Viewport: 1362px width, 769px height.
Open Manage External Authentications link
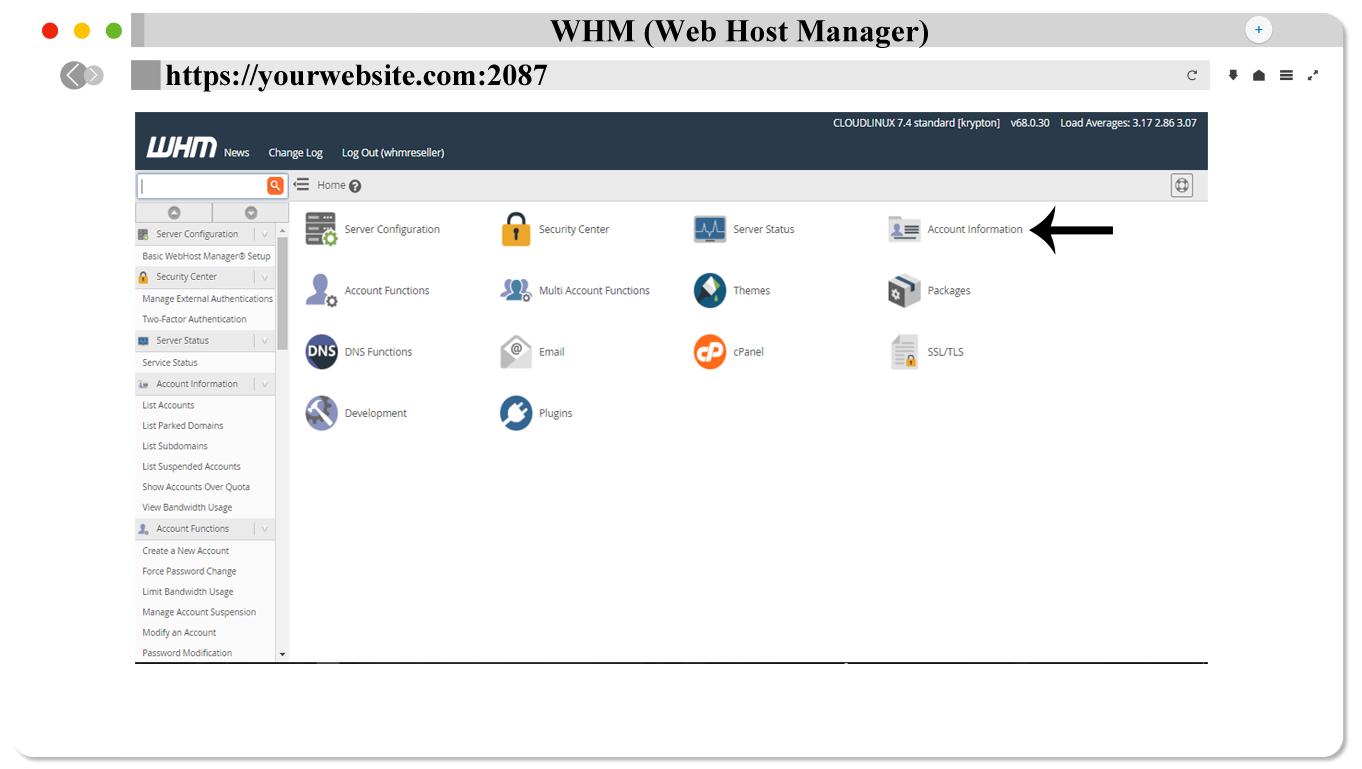point(207,299)
